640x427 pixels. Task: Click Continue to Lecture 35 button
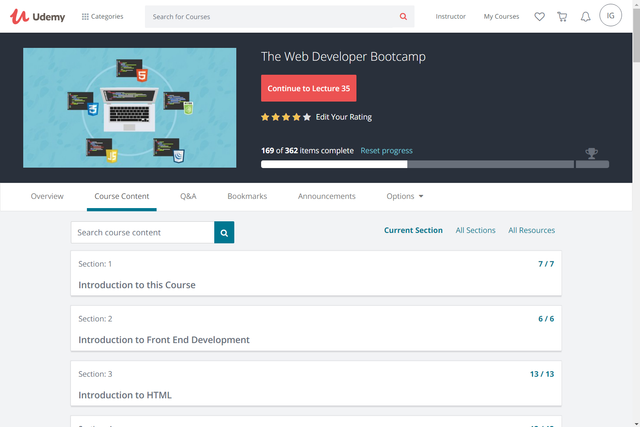tap(309, 88)
